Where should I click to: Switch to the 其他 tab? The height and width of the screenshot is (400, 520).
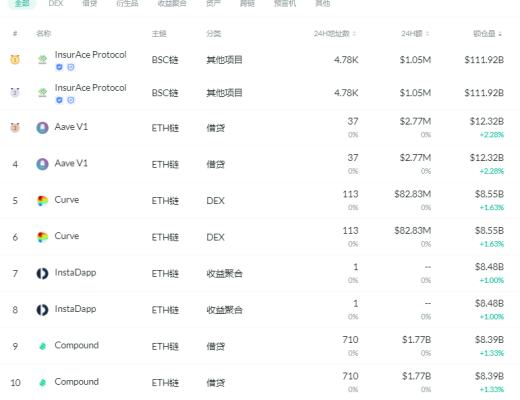coord(323,3)
